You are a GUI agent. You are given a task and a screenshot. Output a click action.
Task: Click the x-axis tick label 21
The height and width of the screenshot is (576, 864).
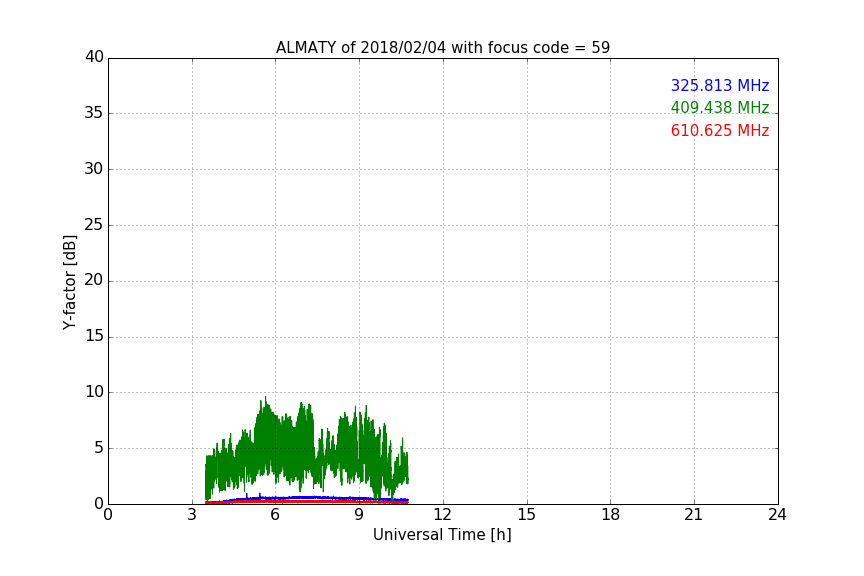694,515
